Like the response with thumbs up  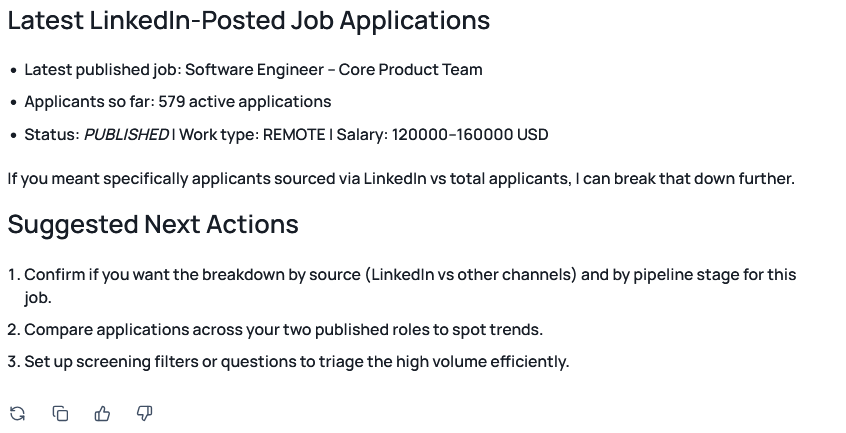coord(102,413)
